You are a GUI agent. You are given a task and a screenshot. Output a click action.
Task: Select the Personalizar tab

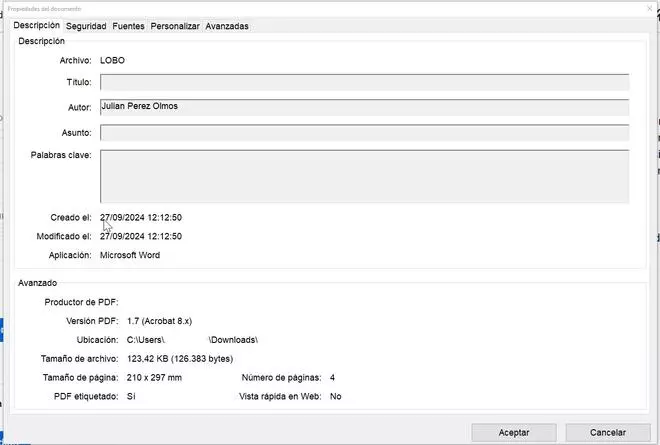tap(174, 26)
